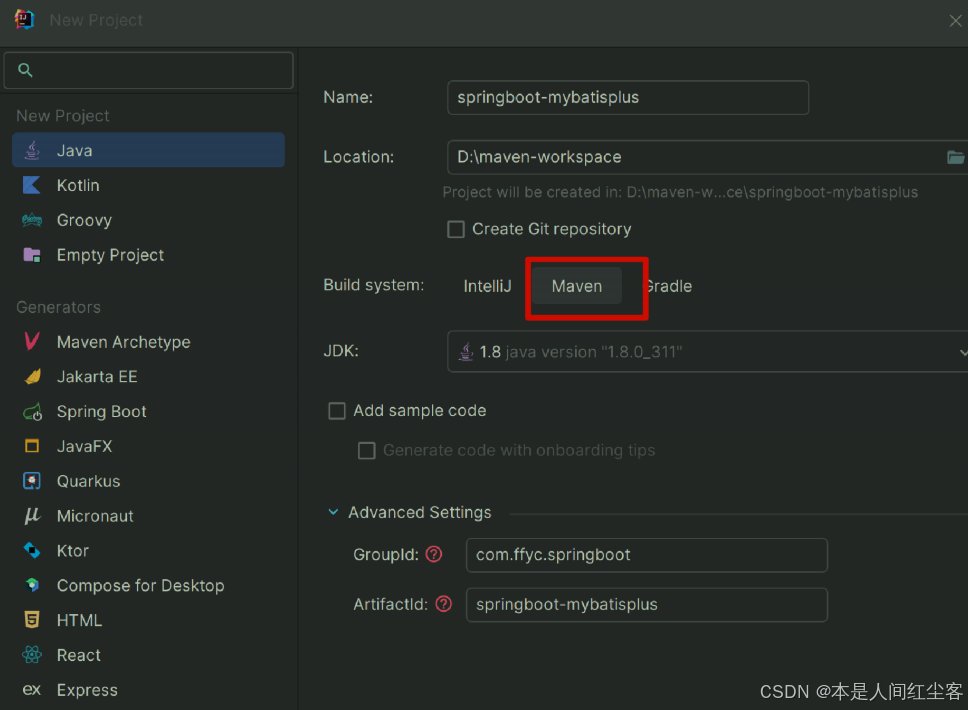
Task: Click the Groovy logo icon
Action: [31, 220]
